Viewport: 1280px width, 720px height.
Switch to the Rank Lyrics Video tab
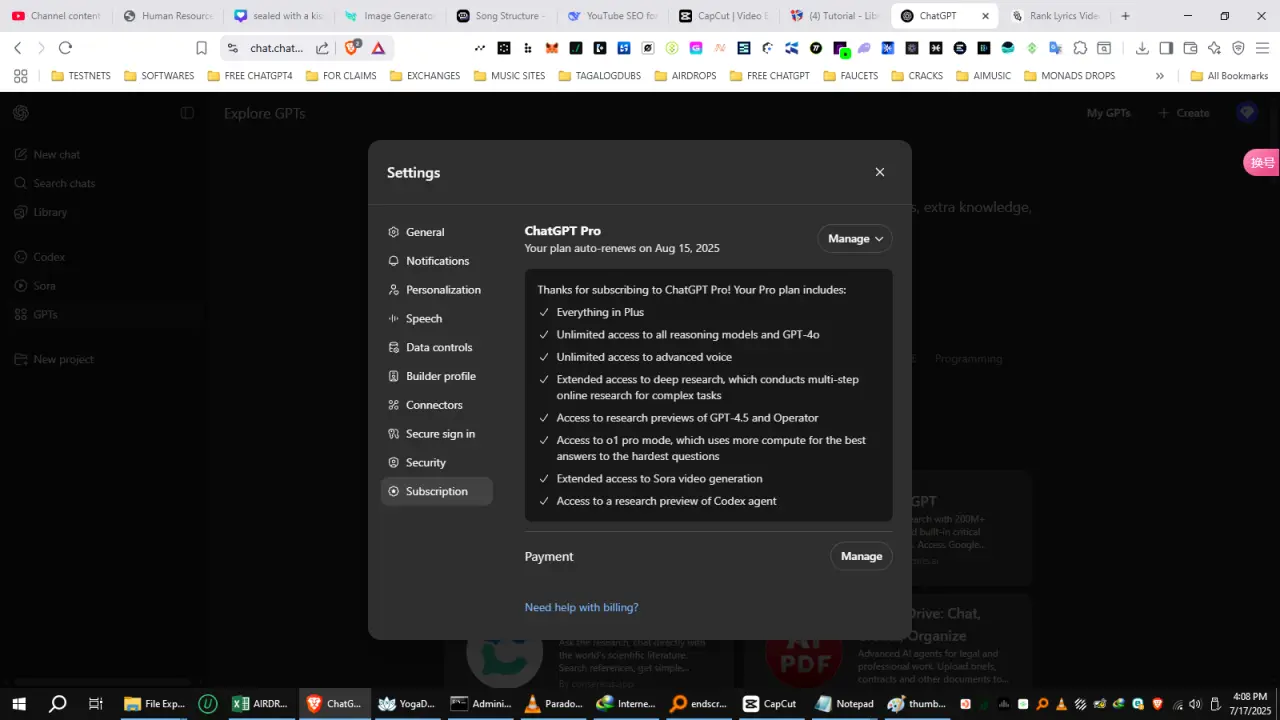1056,16
